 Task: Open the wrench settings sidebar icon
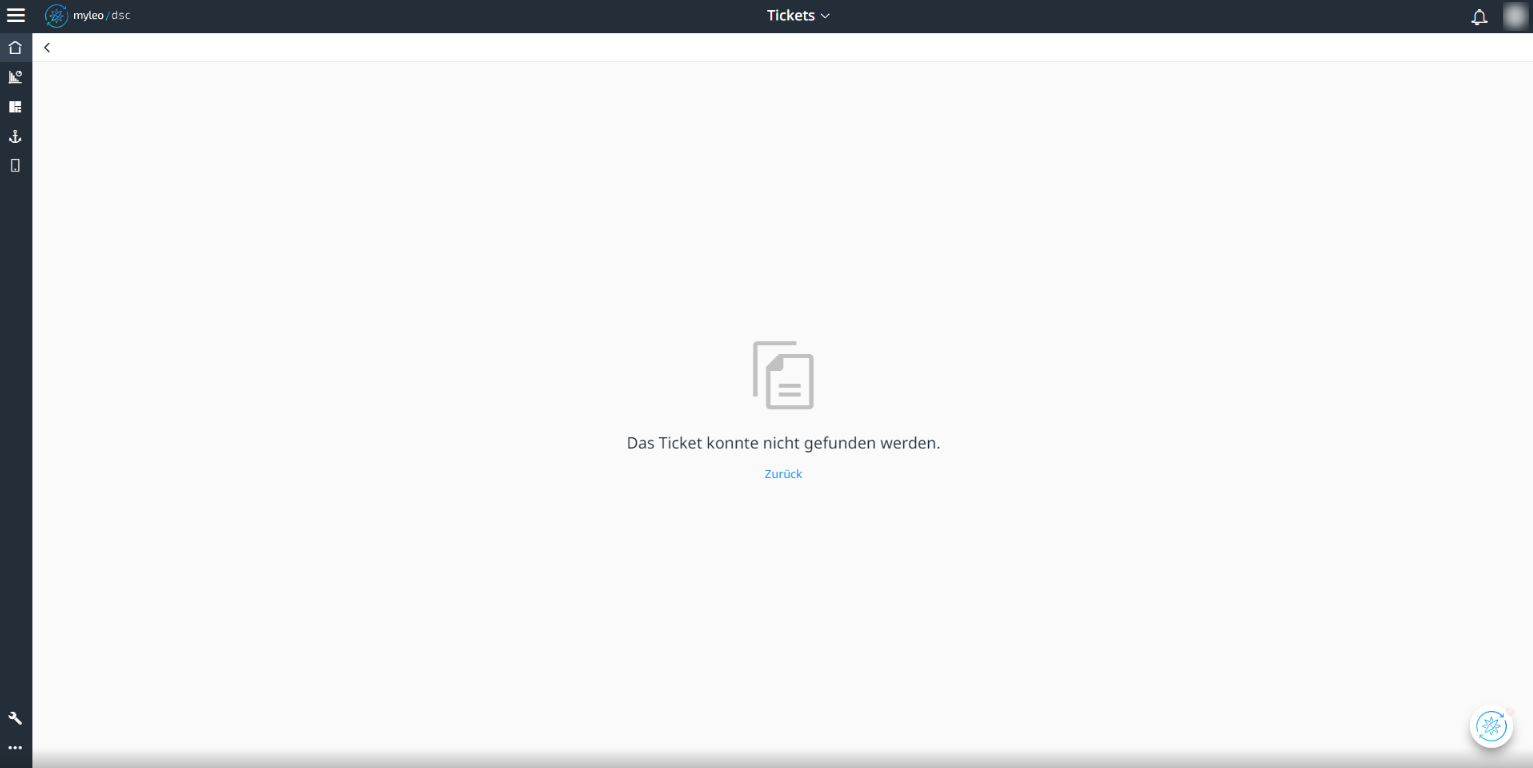tap(15, 718)
